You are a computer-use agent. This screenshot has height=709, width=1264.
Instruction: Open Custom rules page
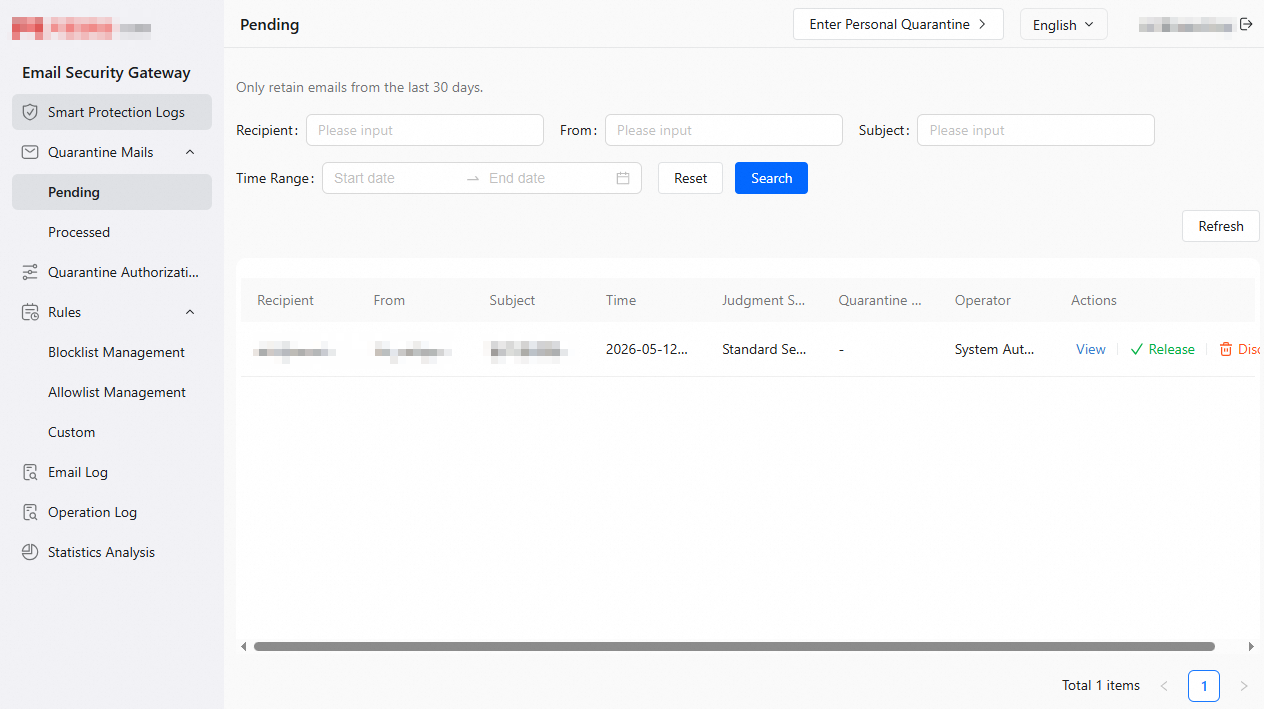pyautogui.click(x=112, y=432)
